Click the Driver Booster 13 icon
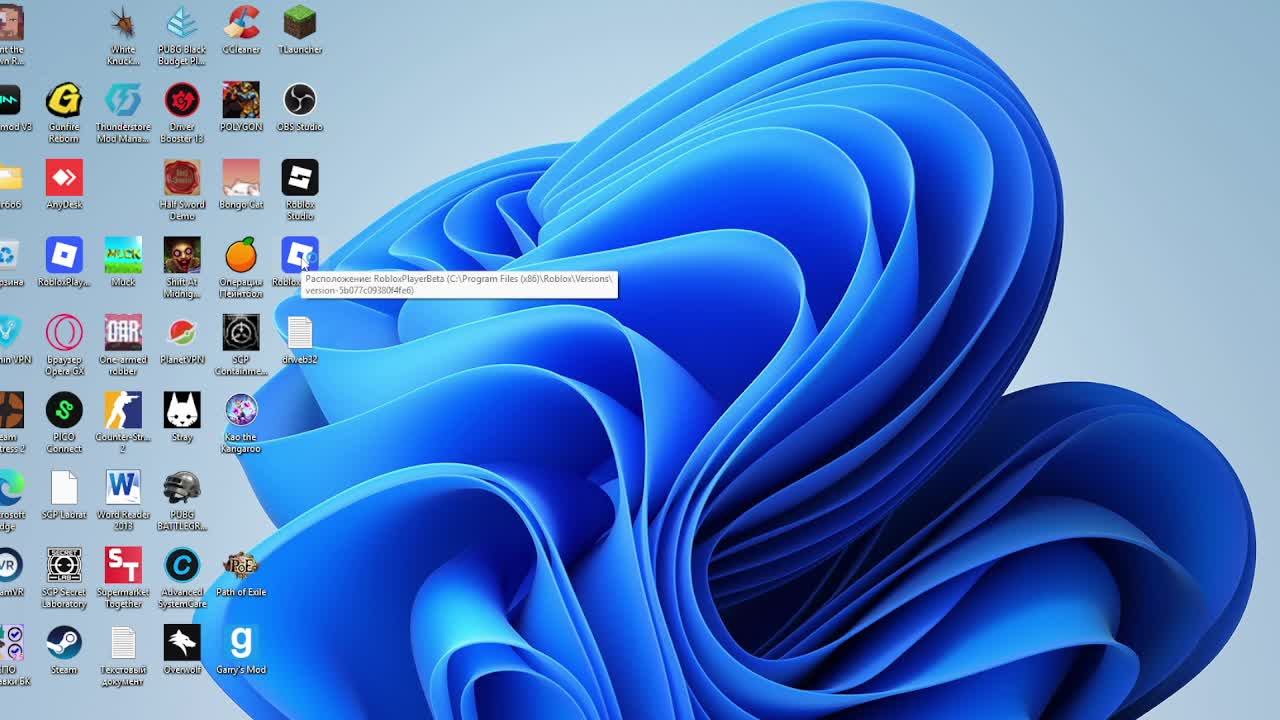The height and width of the screenshot is (720, 1280). tap(182, 113)
